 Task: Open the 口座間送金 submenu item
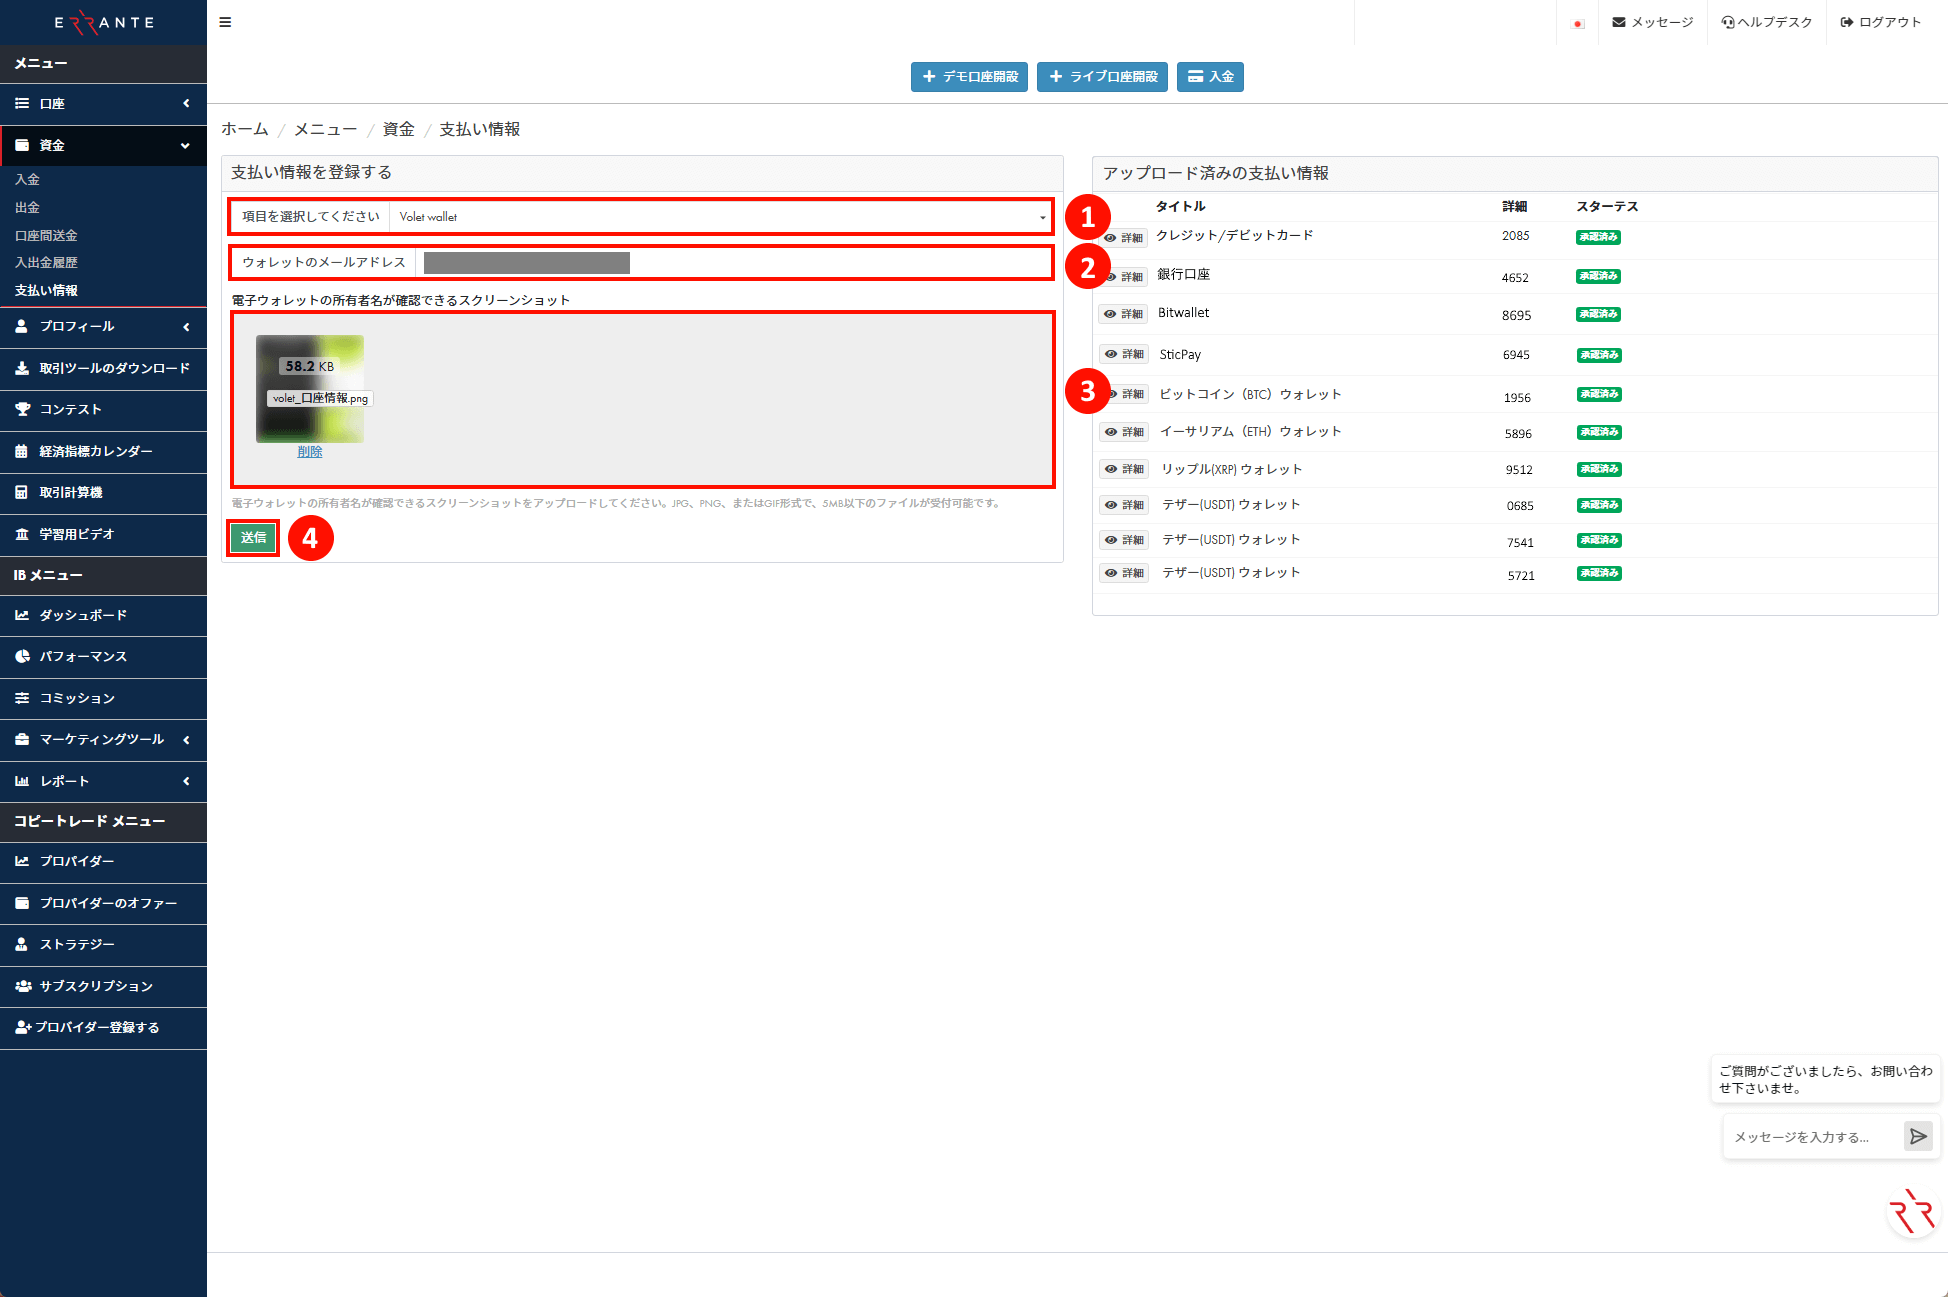pyautogui.click(x=46, y=235)
